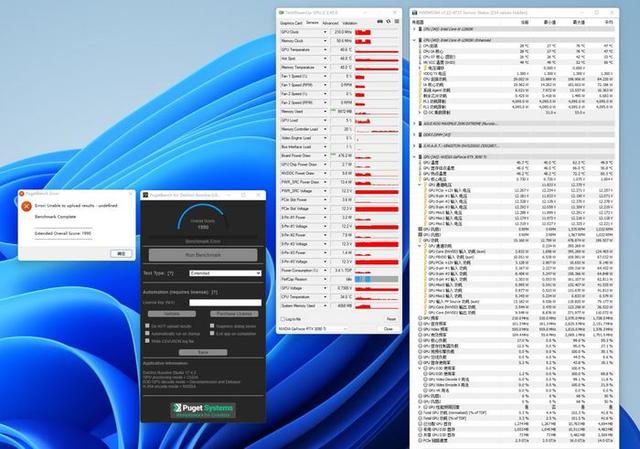
Task: Click the GPU-Z title bar app icon
Action: pyautogui.click(x=281, y=13)
